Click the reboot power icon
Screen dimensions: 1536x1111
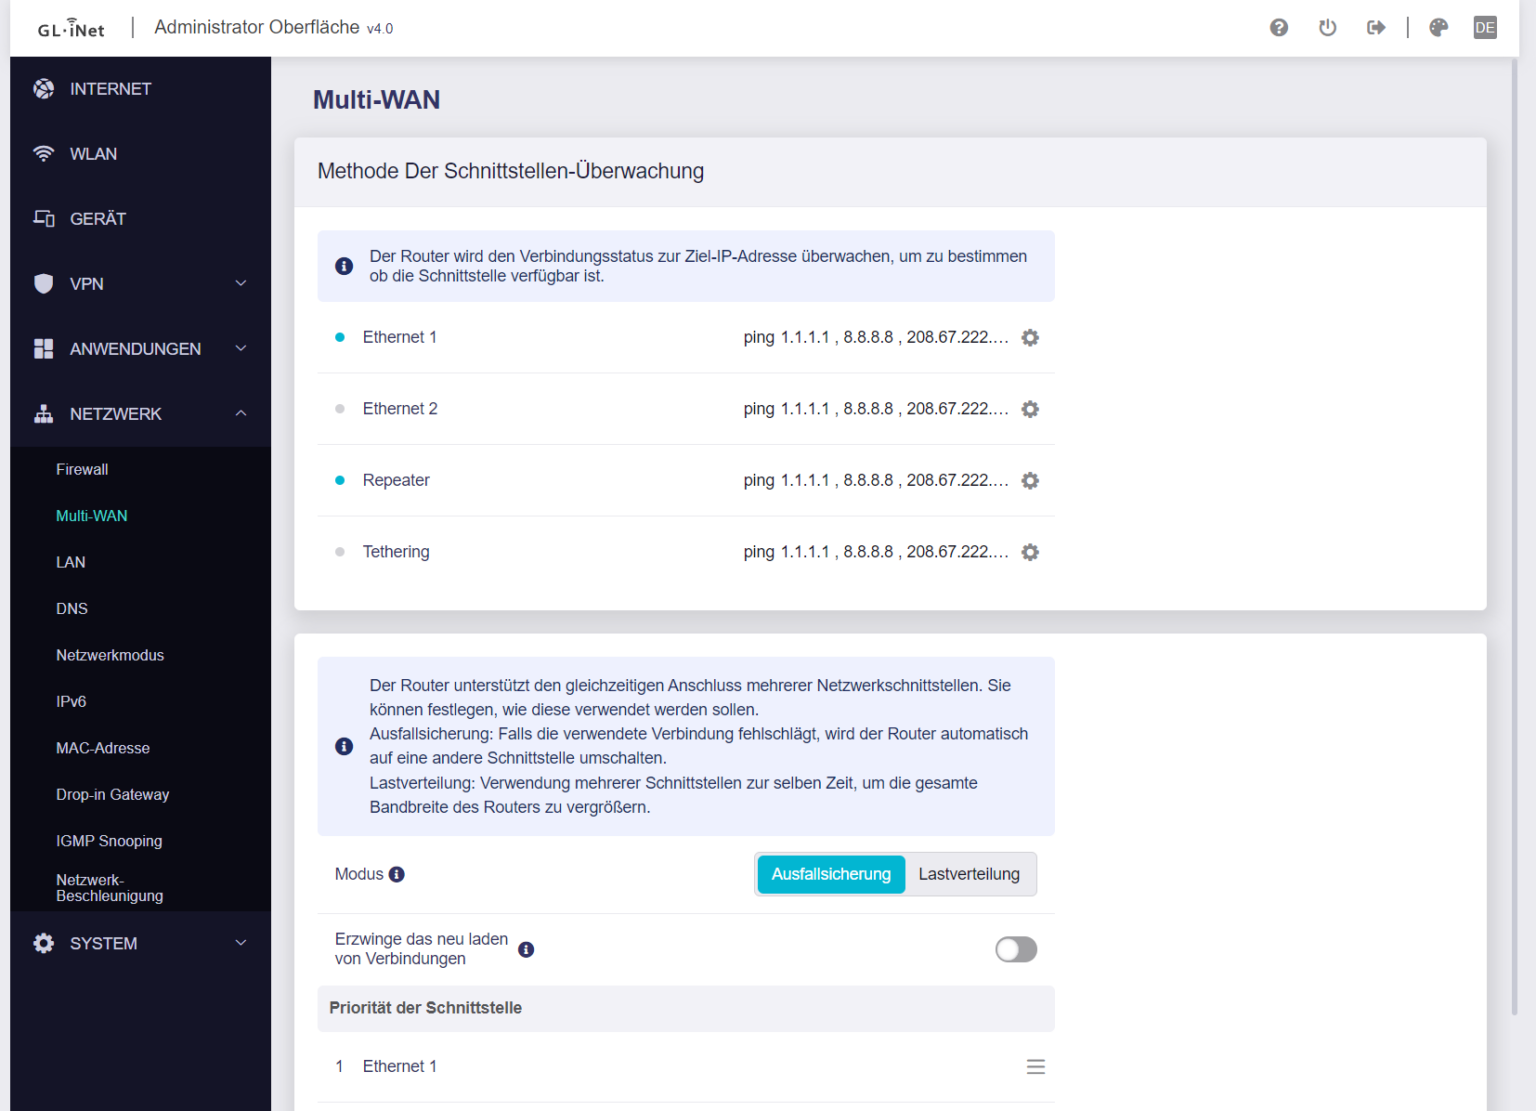click(1327, 28)
